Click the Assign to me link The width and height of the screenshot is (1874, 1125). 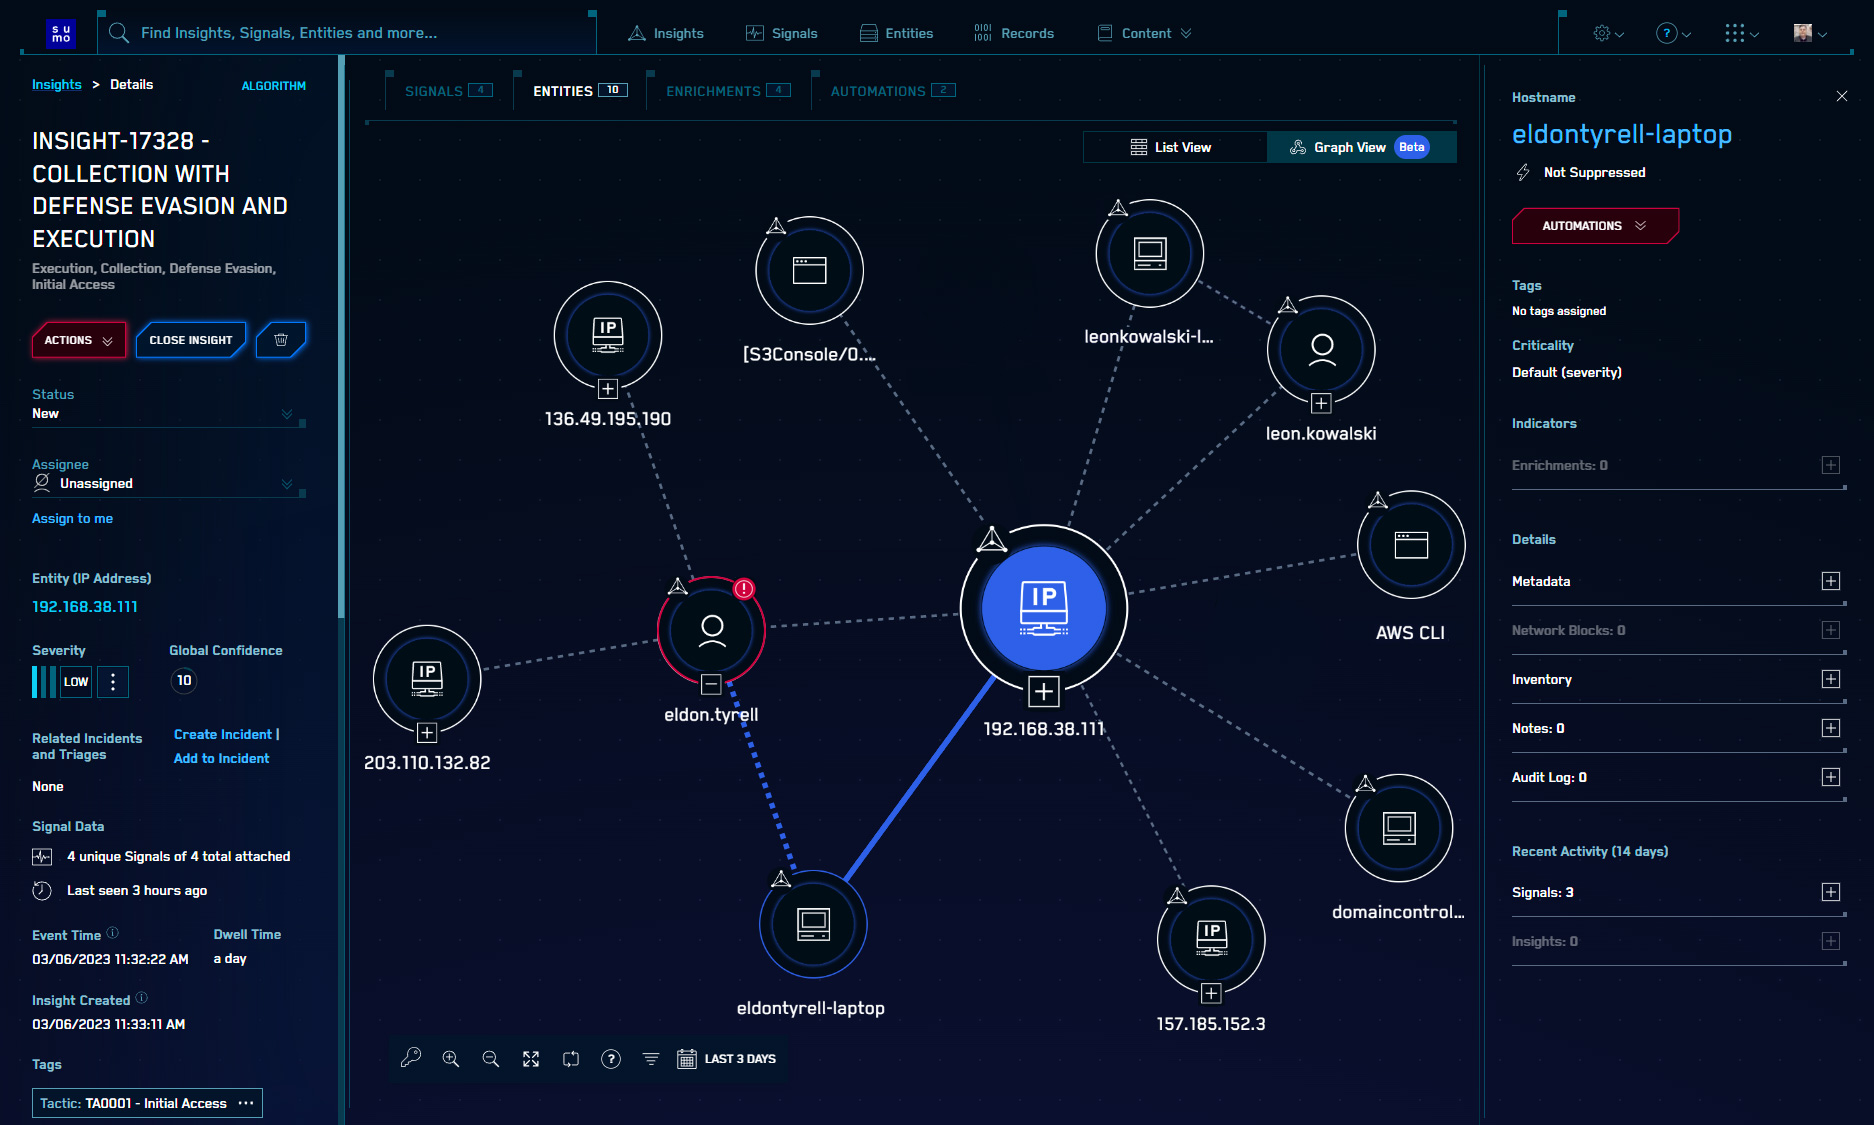[x=72, y=518]
